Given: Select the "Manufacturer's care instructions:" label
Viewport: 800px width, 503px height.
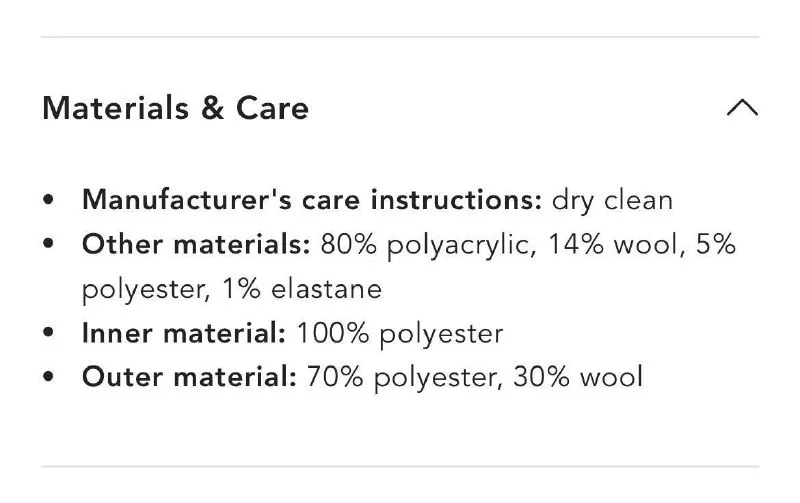Looking at the screenshot, I should (x=312, y=199).
